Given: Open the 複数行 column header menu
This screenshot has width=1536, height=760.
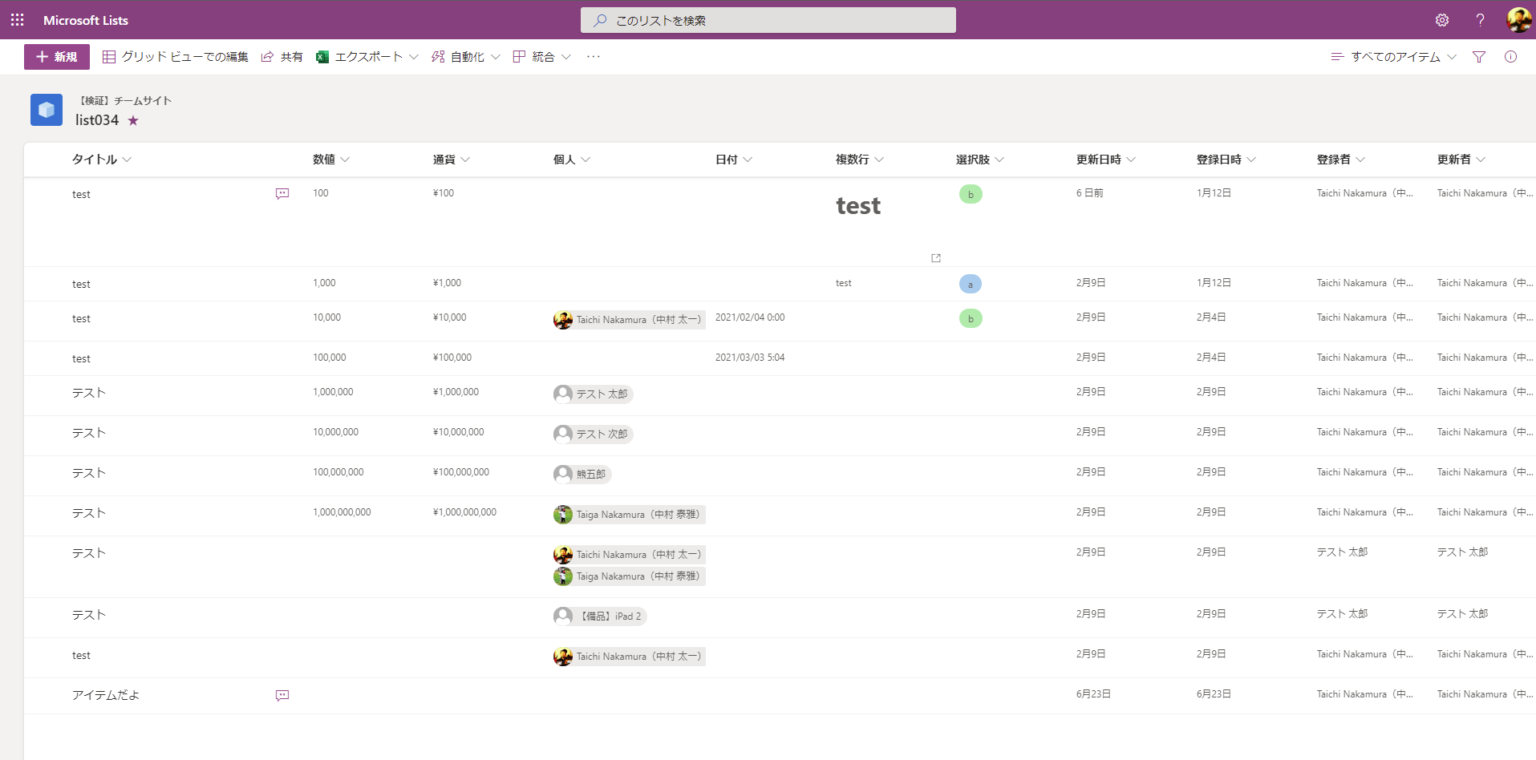Looking at the screenshot, I should click(x=860, y=160).
